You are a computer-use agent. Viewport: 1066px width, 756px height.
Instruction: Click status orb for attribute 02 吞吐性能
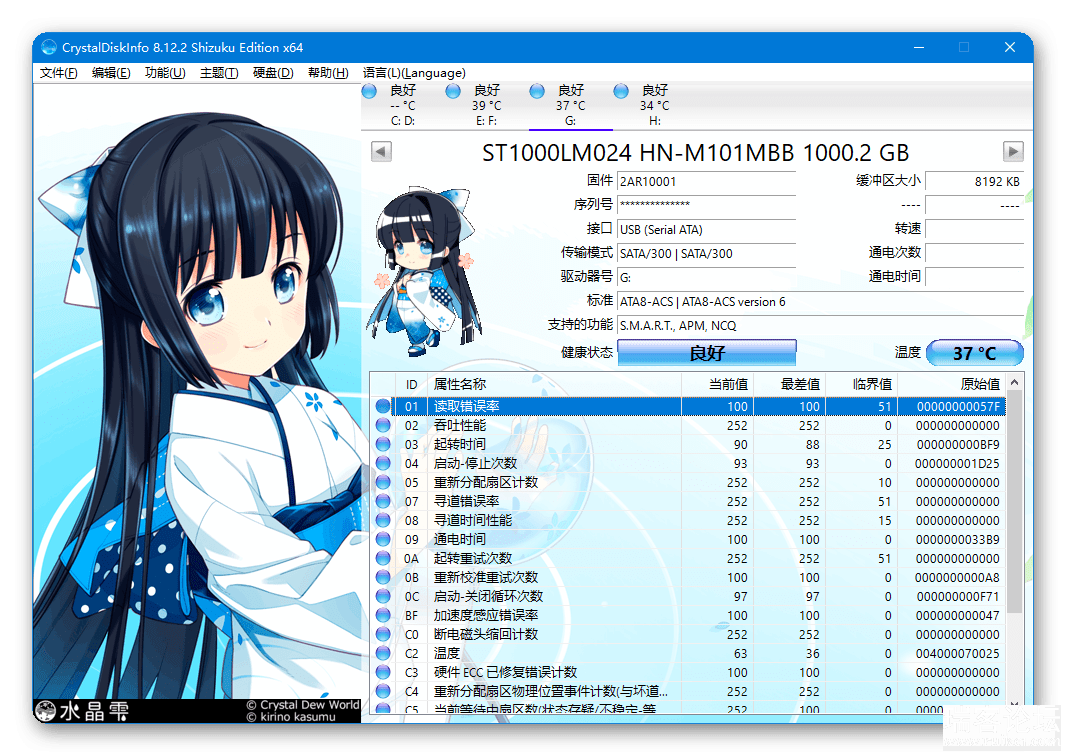click(x=383, y=425)
